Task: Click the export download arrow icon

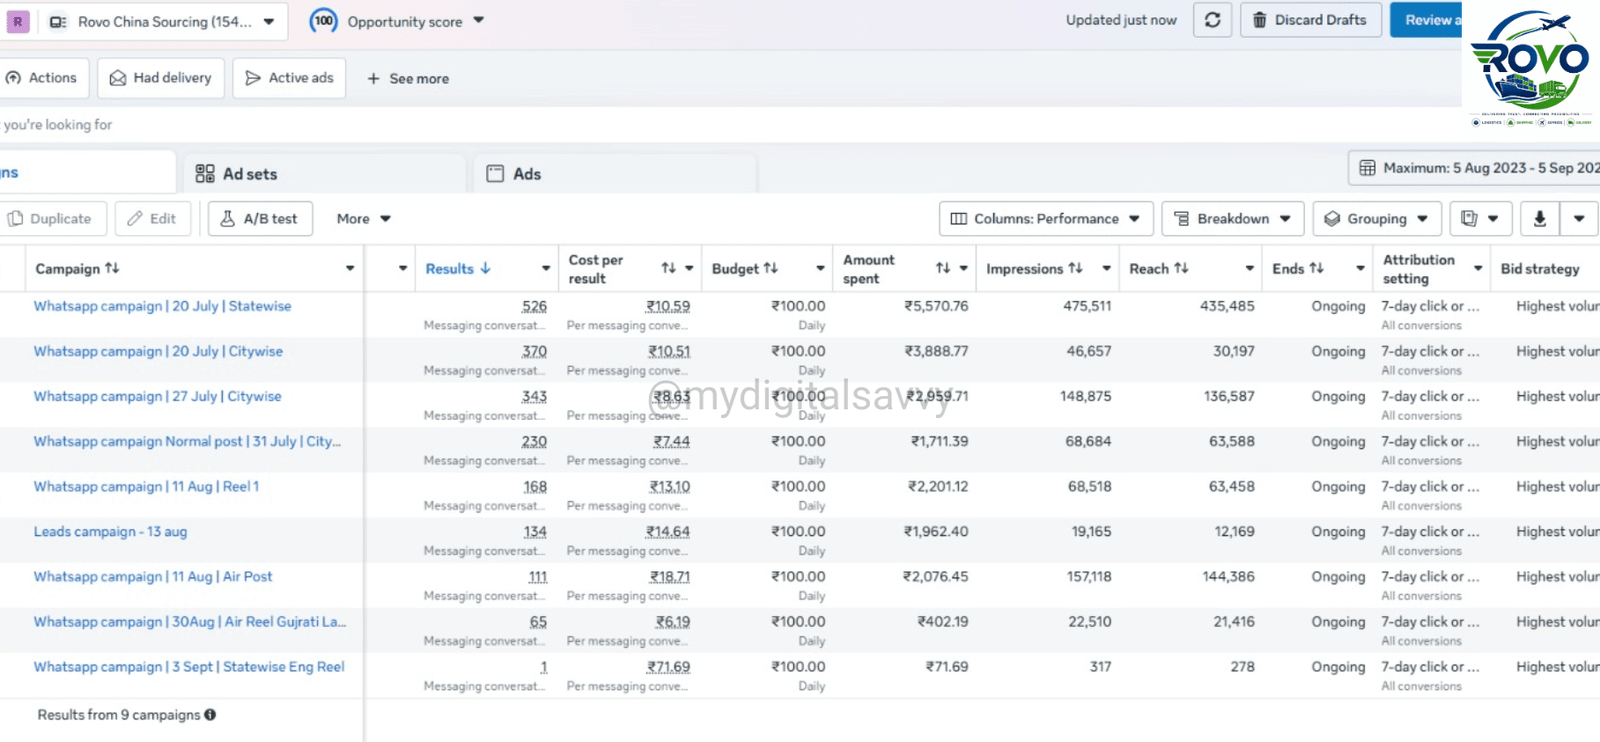Action: (x=1540, y=219)
